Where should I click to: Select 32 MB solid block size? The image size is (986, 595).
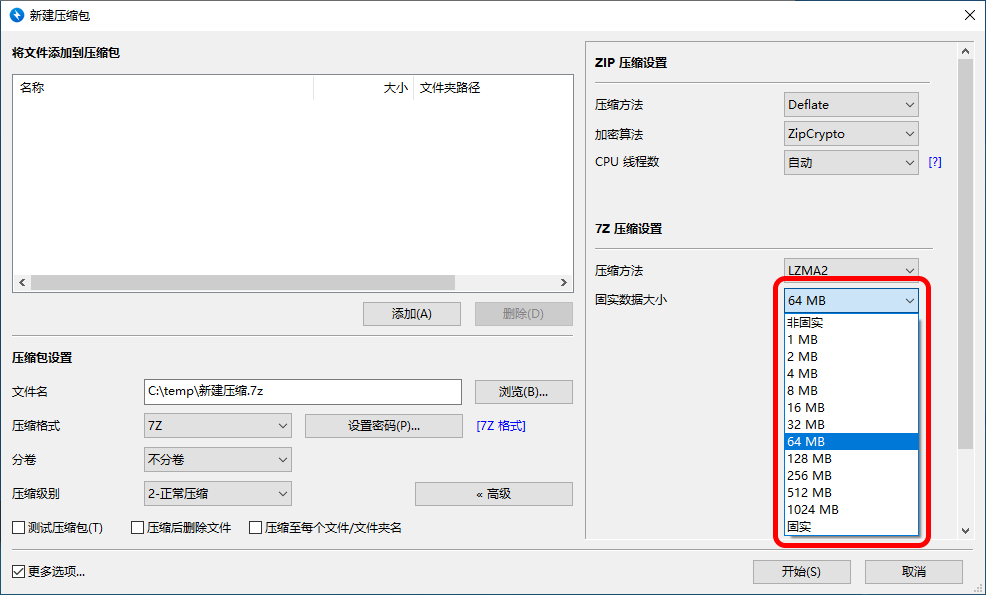(851, 425)
